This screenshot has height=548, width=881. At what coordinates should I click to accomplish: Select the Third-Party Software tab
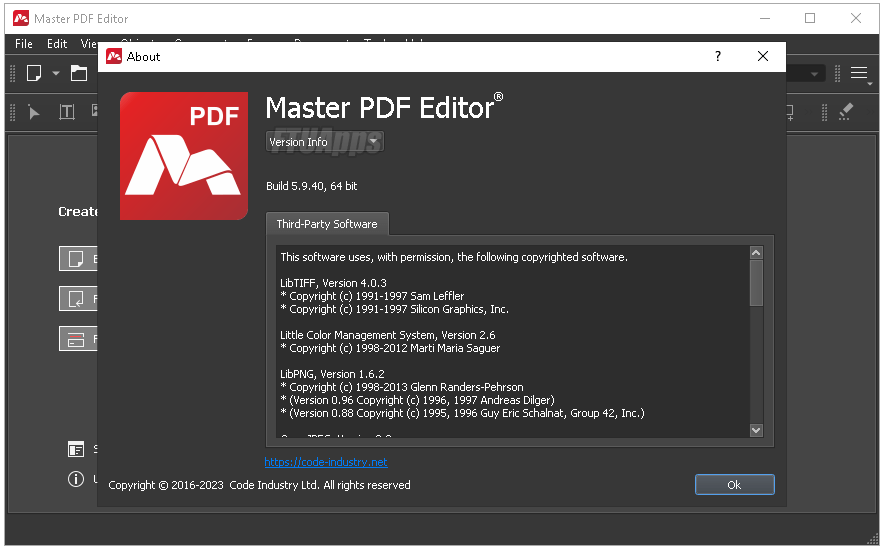327,224
